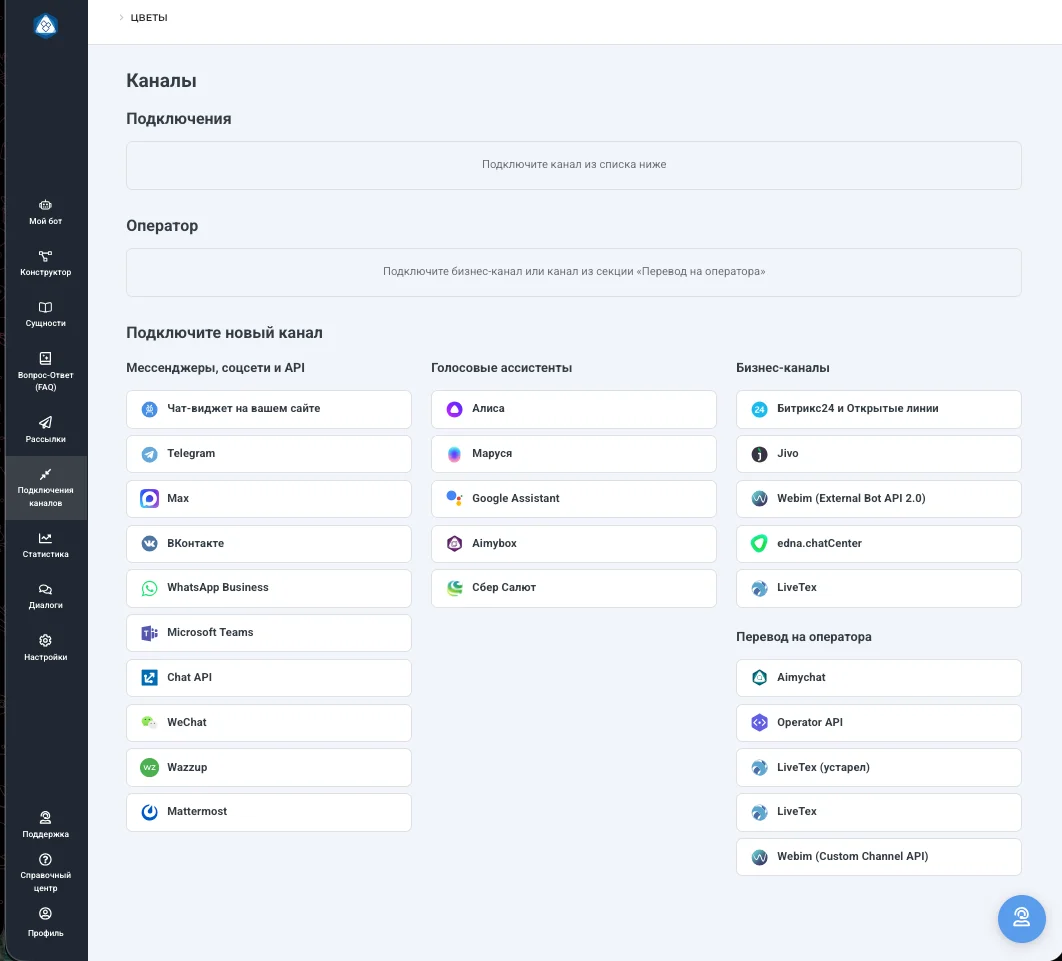Open Настройки in the sidebar
Screen dimensions: 1062x961
(45, 648)
